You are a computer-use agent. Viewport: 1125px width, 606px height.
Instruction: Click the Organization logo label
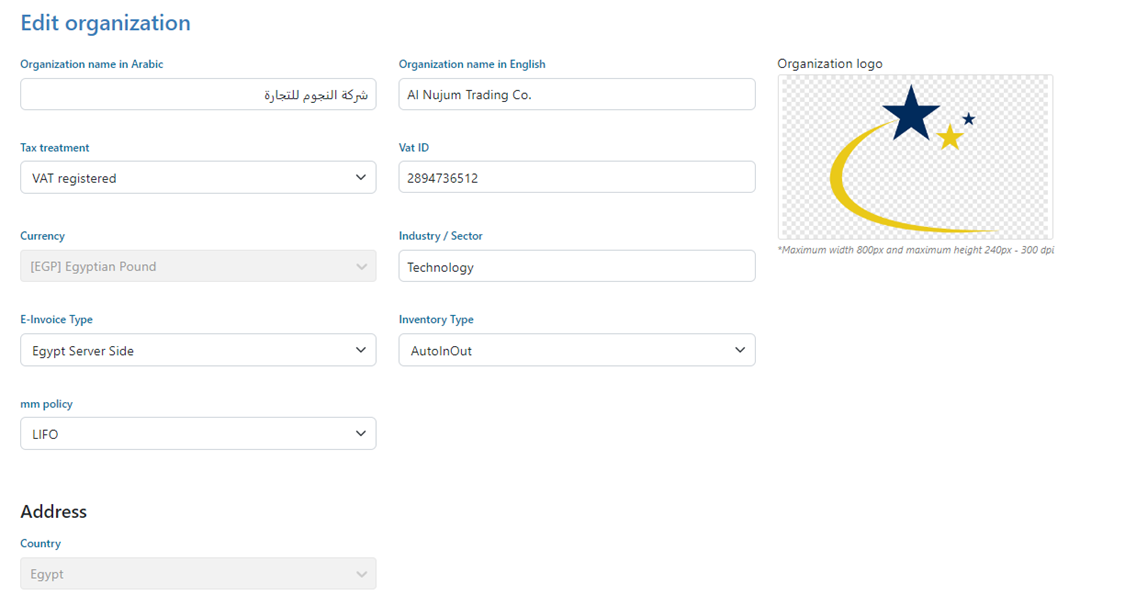click(x=830, y=64)
